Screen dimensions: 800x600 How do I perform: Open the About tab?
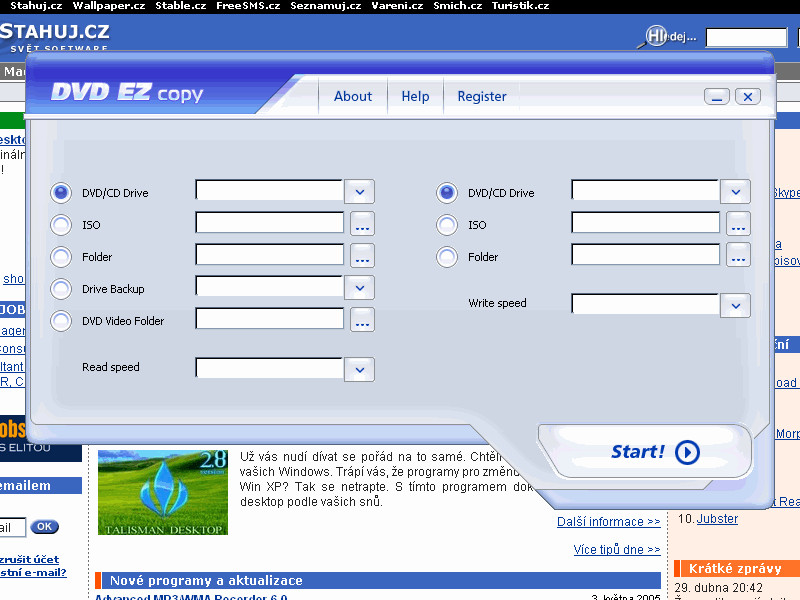(x=353, y=96)
